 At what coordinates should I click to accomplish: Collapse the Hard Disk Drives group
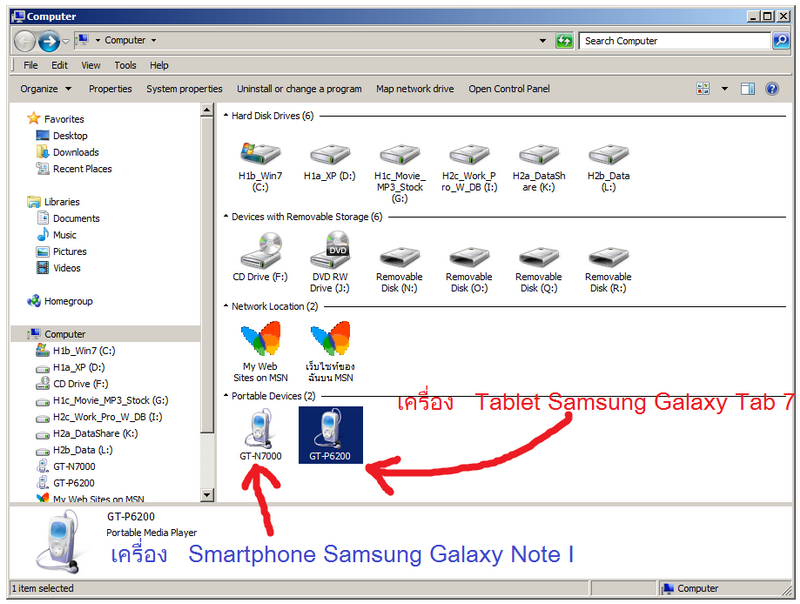pos(226,116)
